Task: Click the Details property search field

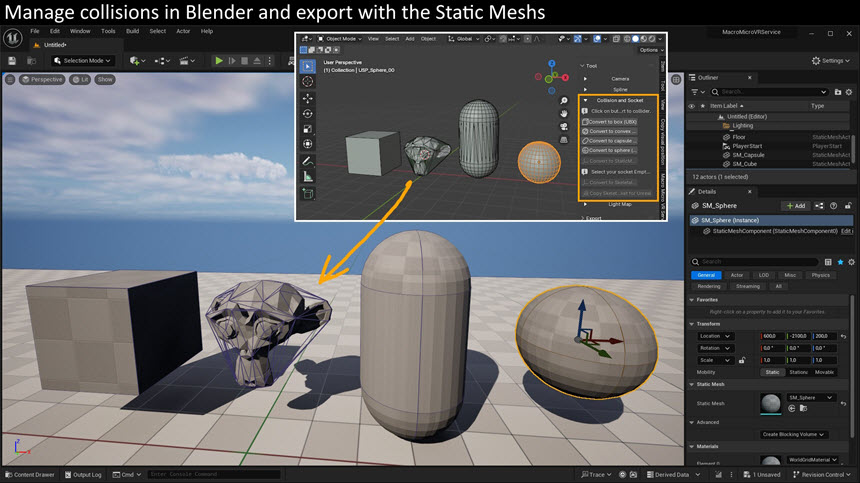Action: 755,262
